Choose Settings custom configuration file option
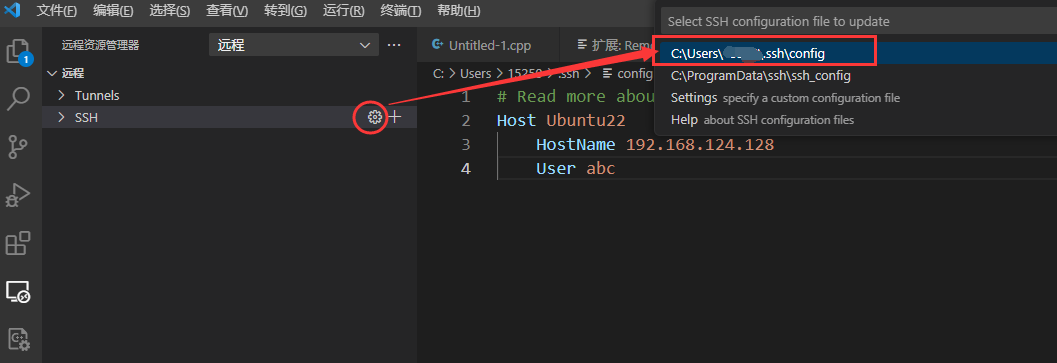This screenshot has width=1057, height=363. [857, 98]
